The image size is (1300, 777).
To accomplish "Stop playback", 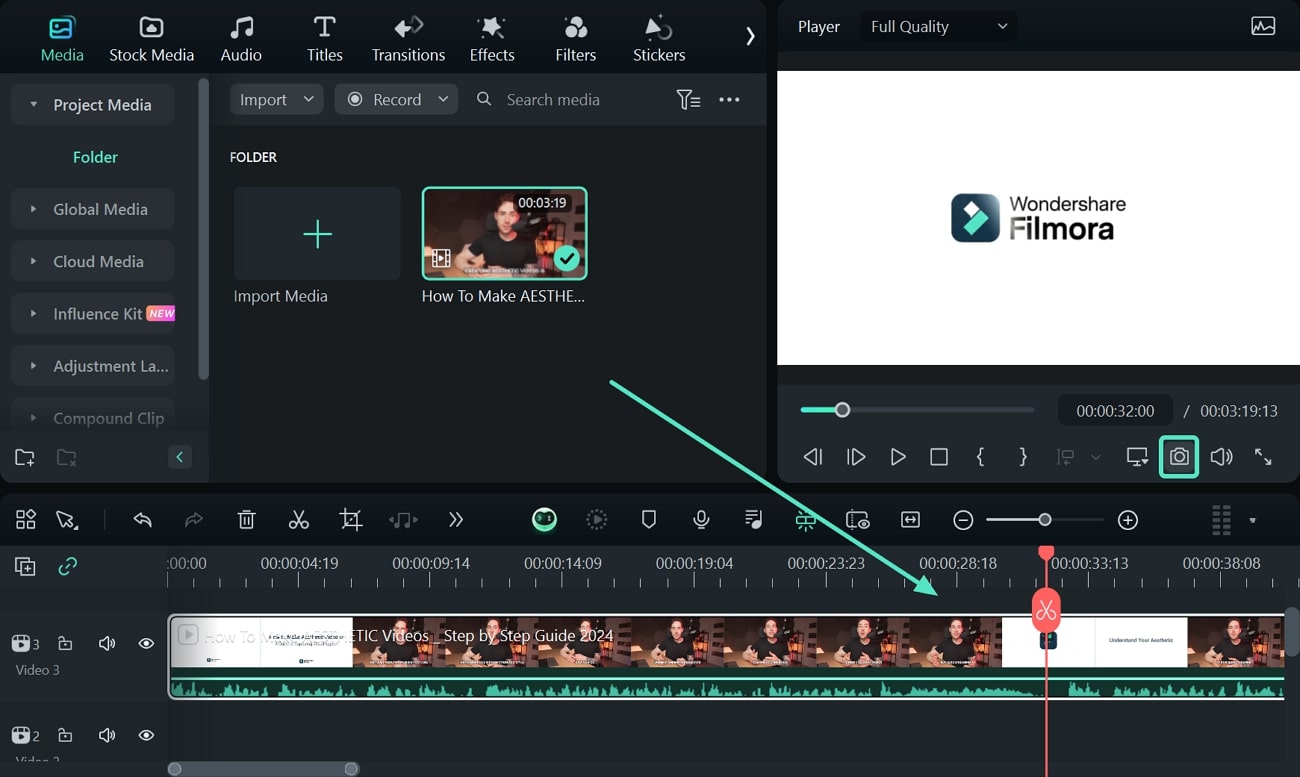I will pos(939,457).
